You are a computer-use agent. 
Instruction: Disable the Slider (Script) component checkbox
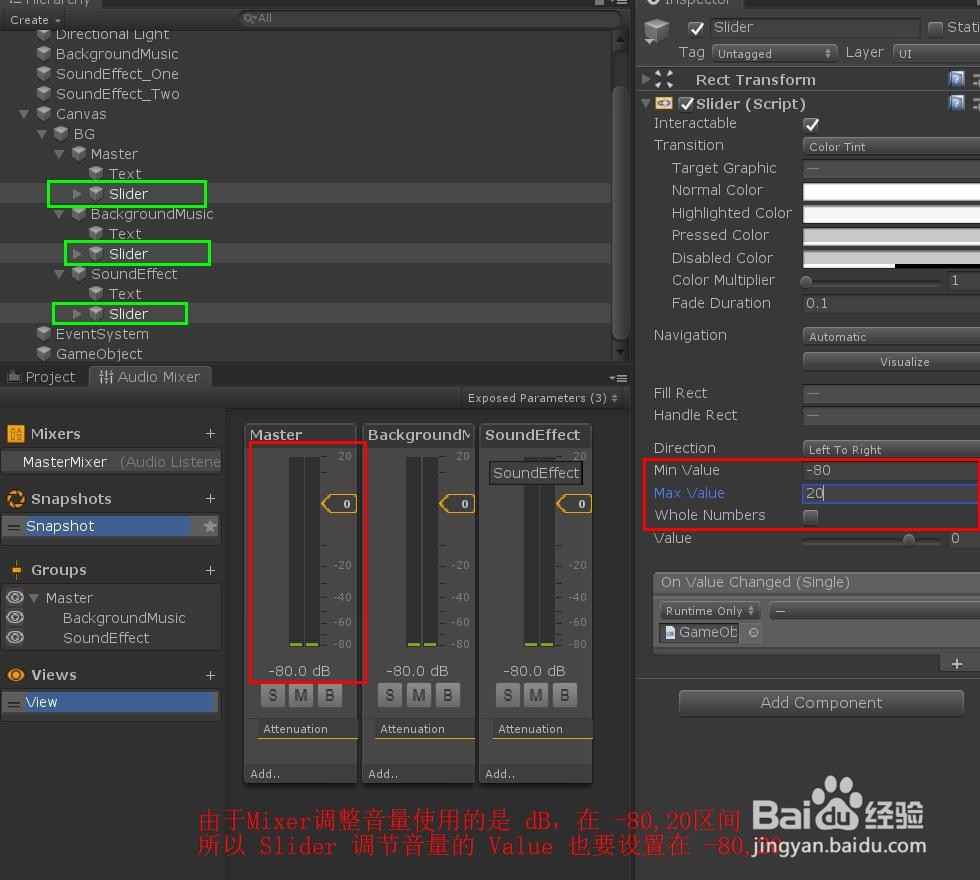pos(686,104)
